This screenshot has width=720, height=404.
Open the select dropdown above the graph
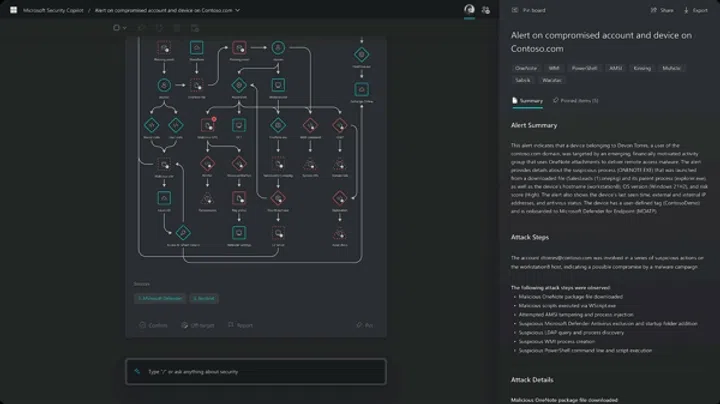[121, 28]
